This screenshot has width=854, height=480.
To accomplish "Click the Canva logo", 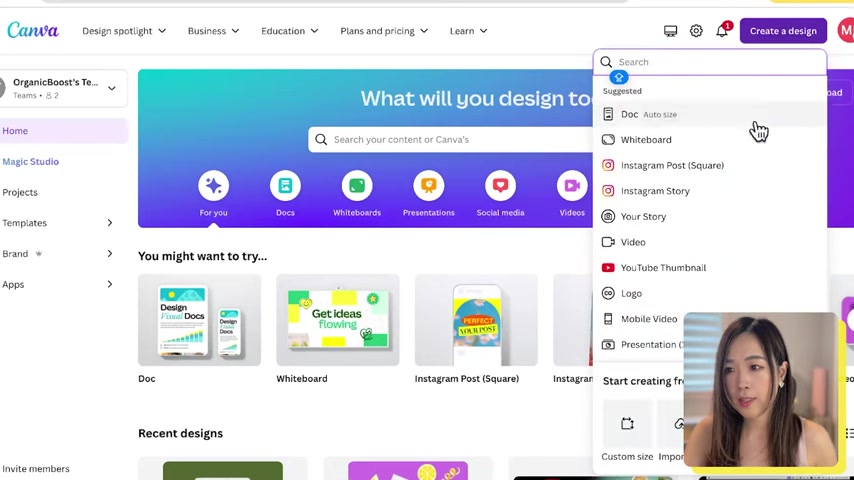I will (33, 31).
